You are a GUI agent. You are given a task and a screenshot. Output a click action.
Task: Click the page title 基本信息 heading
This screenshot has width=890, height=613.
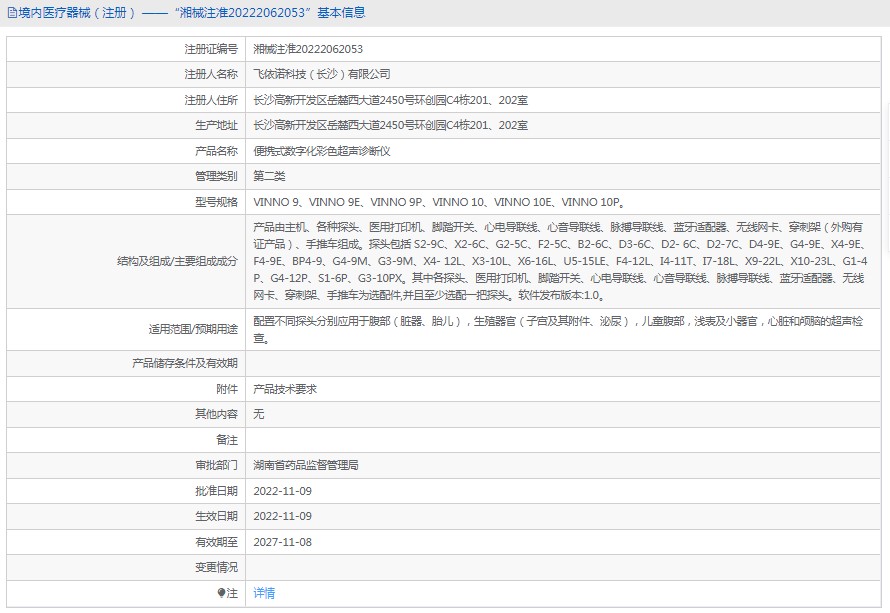pyautogui.click(x=341, y=12)
